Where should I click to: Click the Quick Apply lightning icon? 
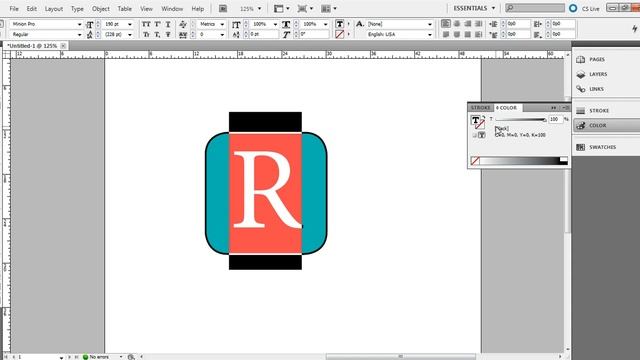pyautogui.click(x=635, y=29)
